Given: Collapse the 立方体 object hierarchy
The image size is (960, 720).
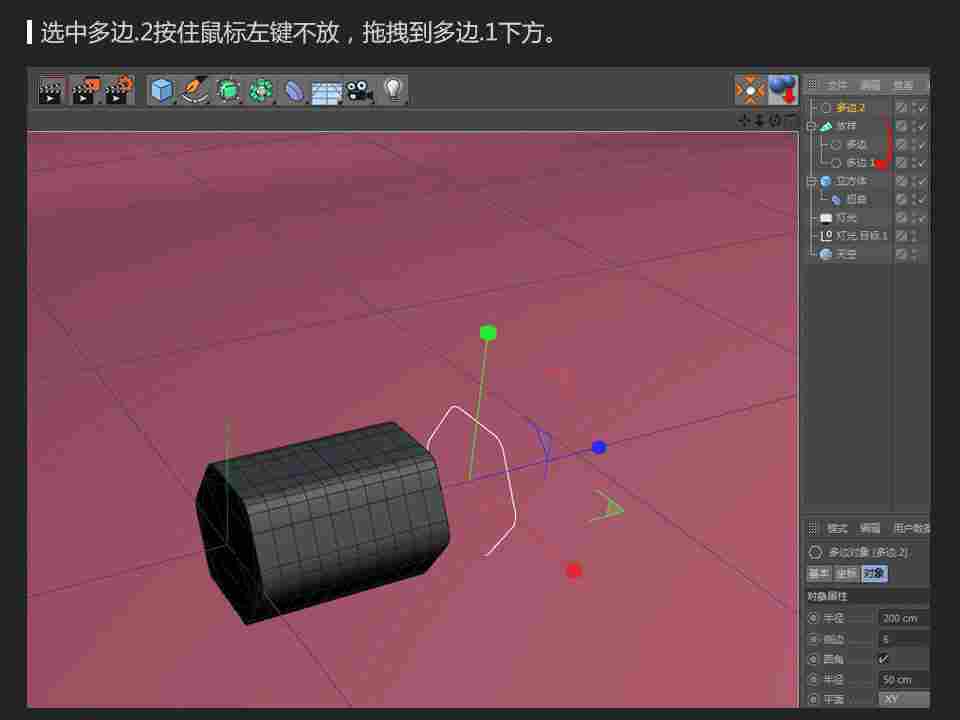Looking at the screenshot, I should coord(812,181).
